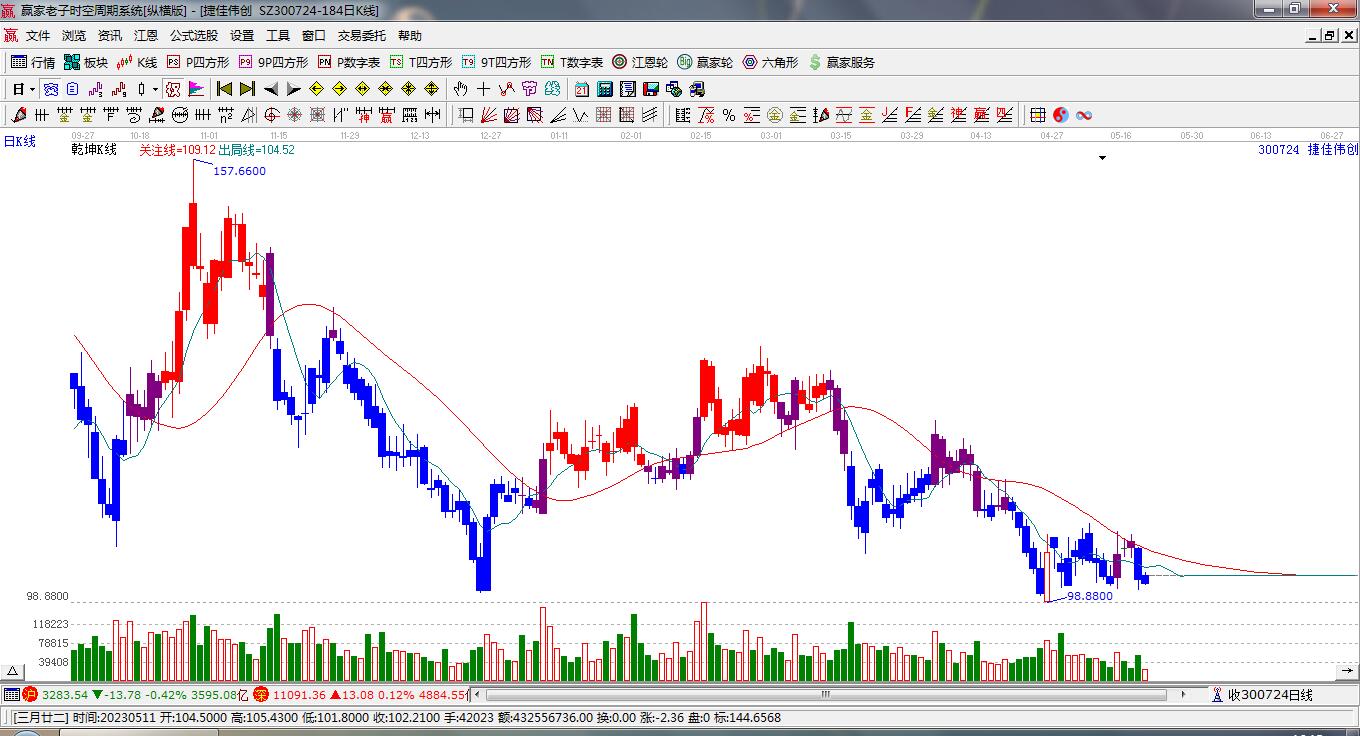
Task: Open the 9P四方形 tool
Action: point(273,62)
